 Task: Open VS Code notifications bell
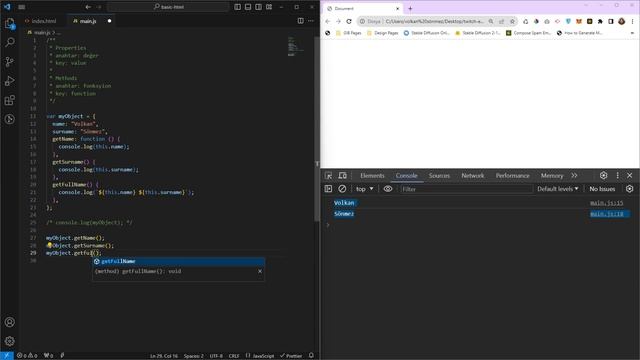coord(311,356)
